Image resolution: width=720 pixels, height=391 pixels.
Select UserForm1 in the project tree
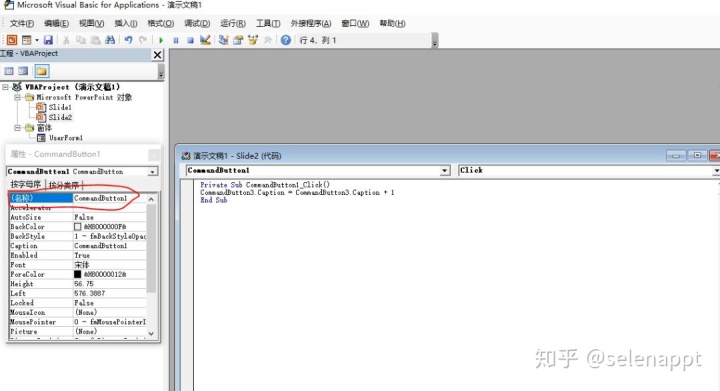(x=66, y=138)
